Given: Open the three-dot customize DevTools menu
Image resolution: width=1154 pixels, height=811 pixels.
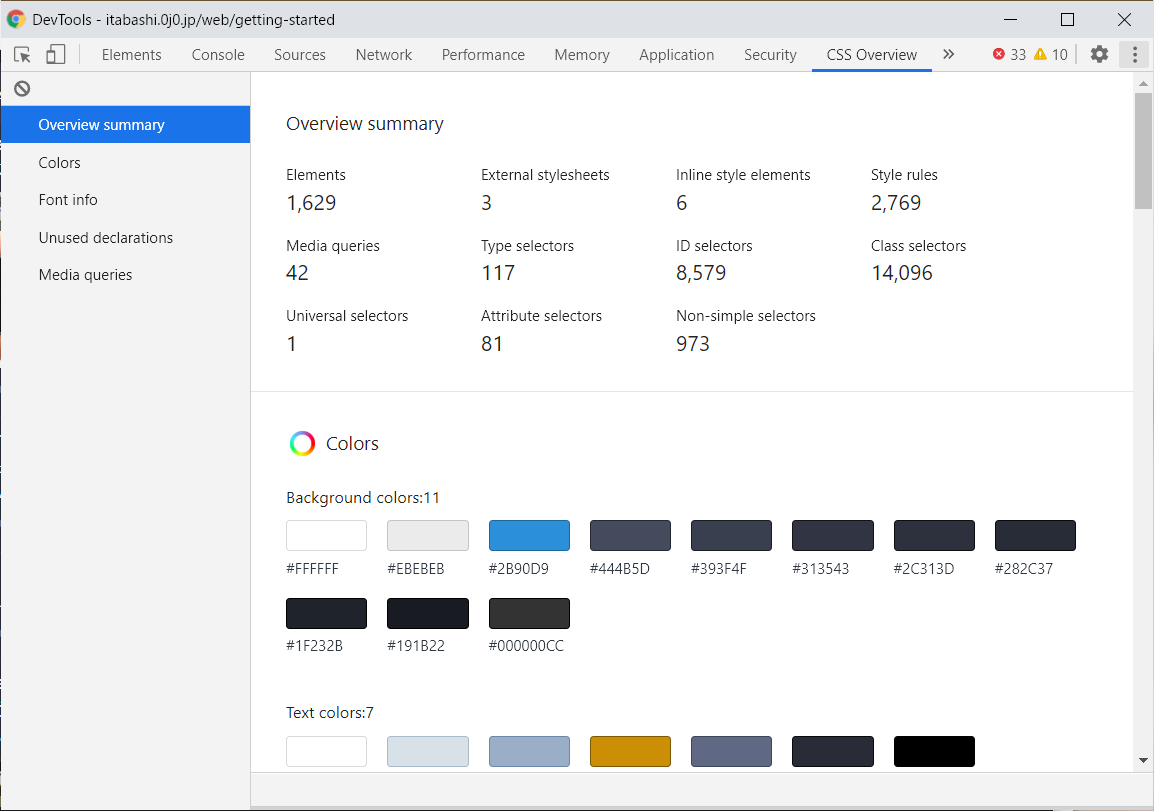Looking at the screenshot, I should coord(1134,55).
